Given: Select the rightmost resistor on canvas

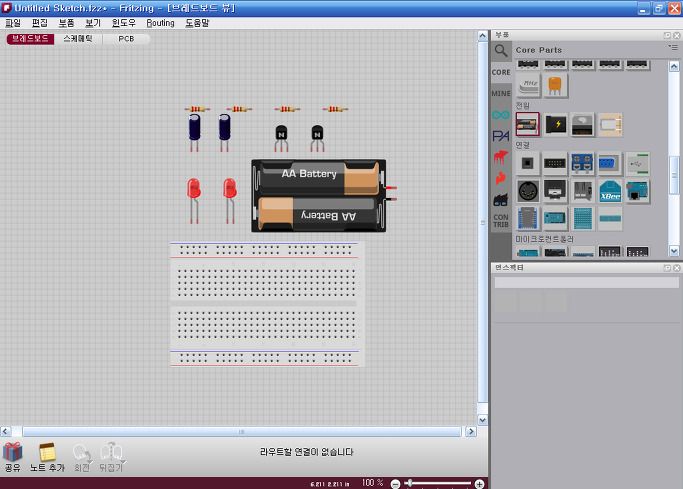Looking at the screenshot, I should tap(335, 109).
